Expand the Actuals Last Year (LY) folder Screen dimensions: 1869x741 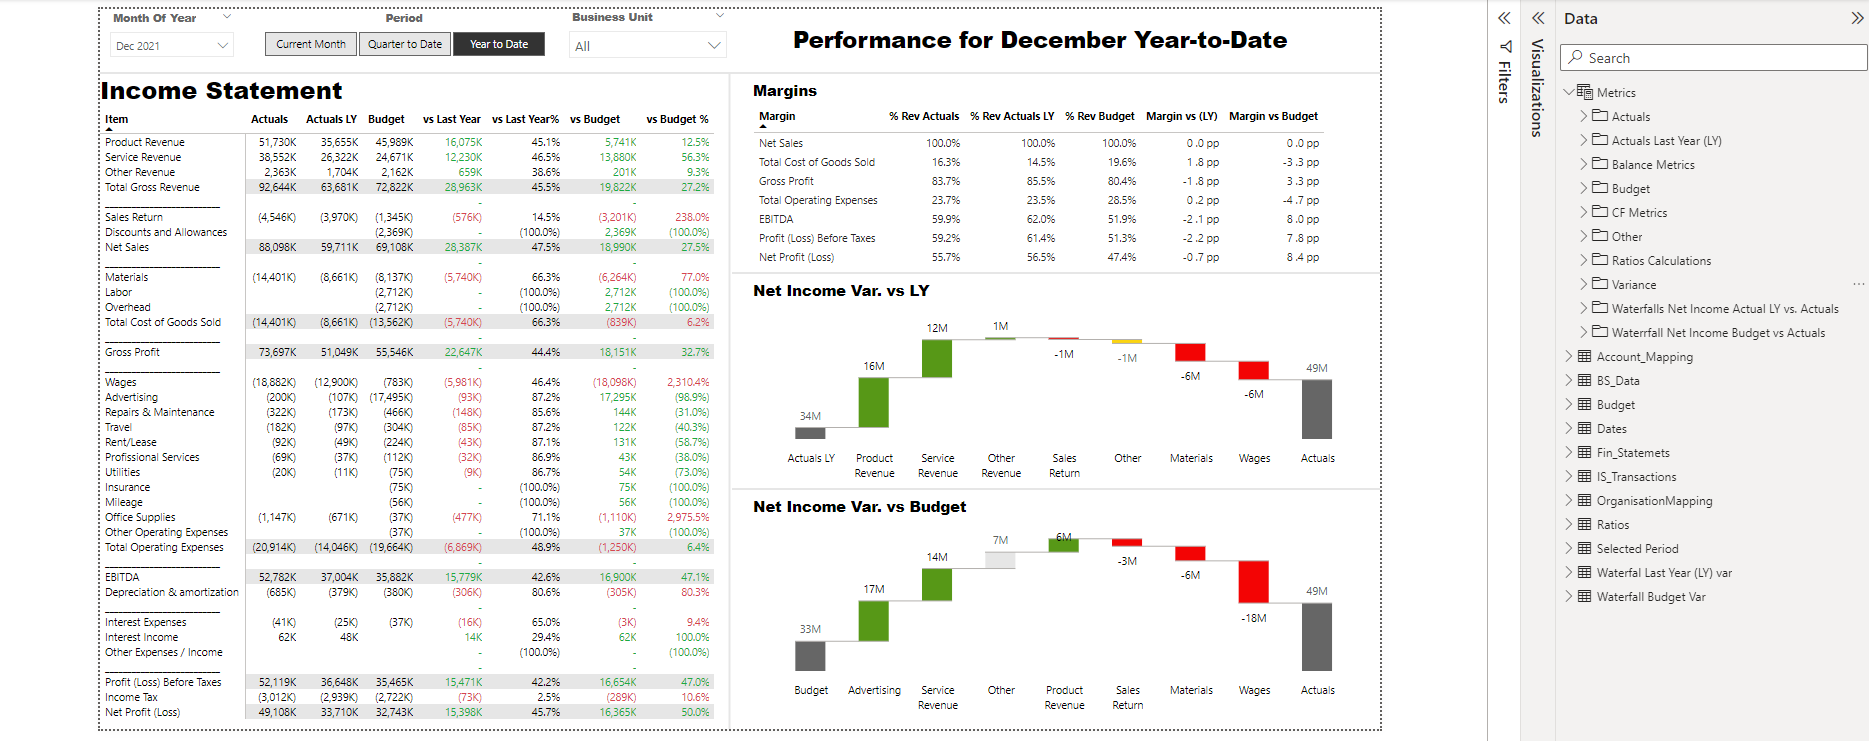pos(1583,140)
